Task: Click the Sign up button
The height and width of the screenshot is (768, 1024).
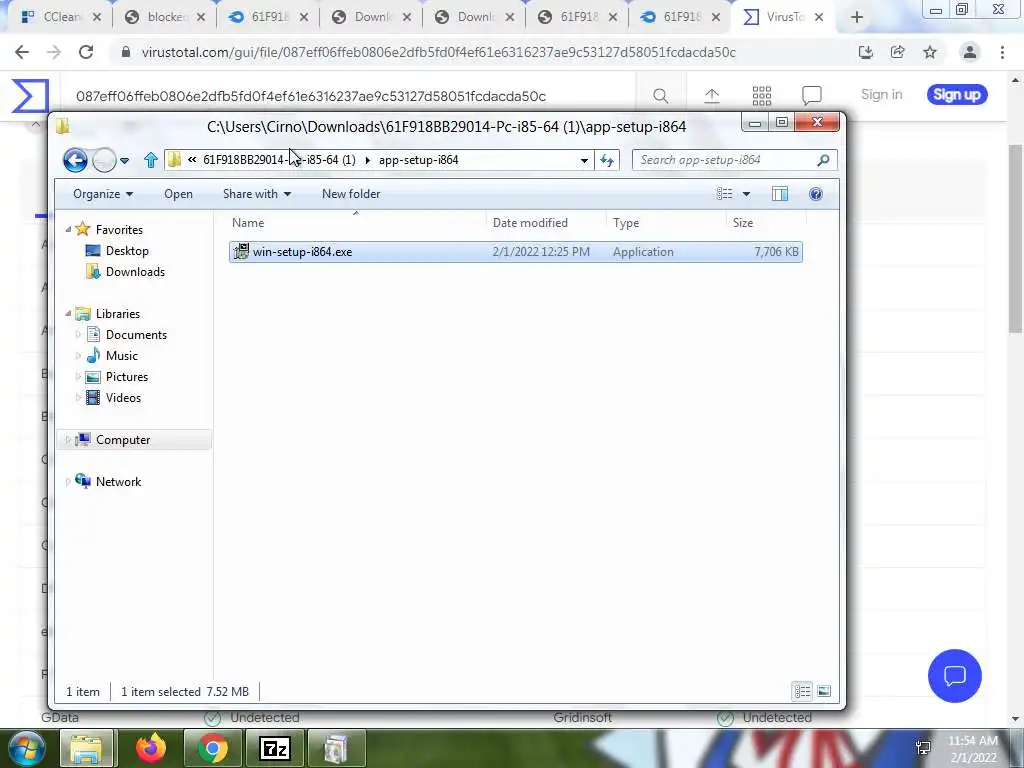Action: [x=957, y=95]
